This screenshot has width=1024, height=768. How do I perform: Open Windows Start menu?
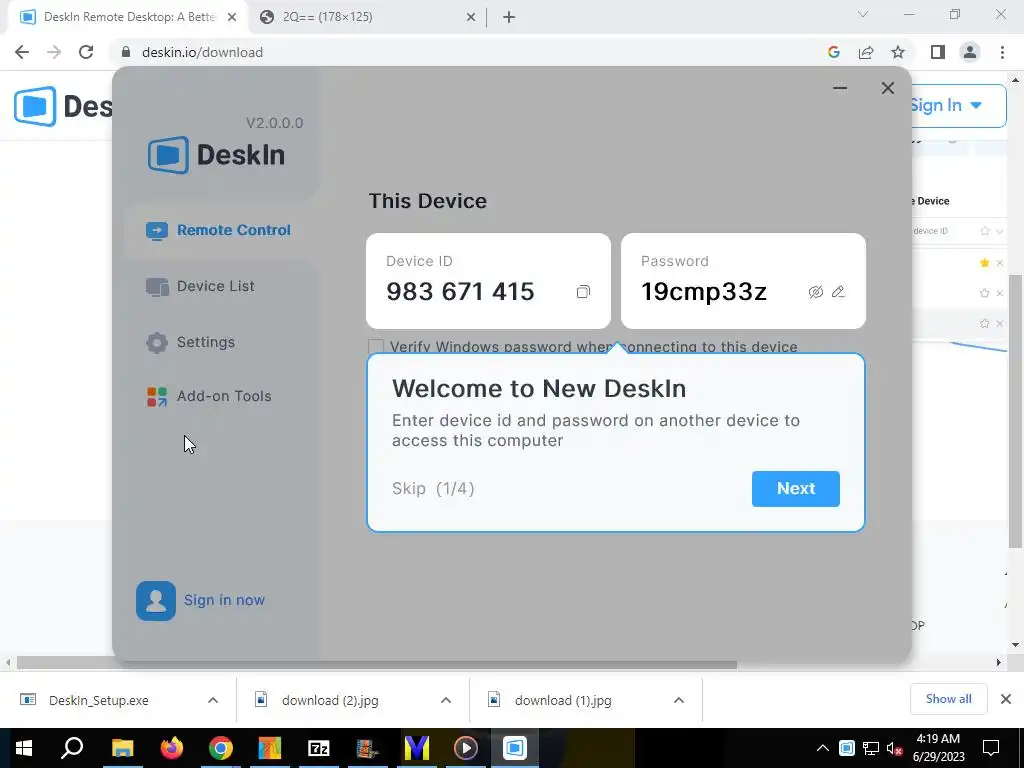pos(24,748)
